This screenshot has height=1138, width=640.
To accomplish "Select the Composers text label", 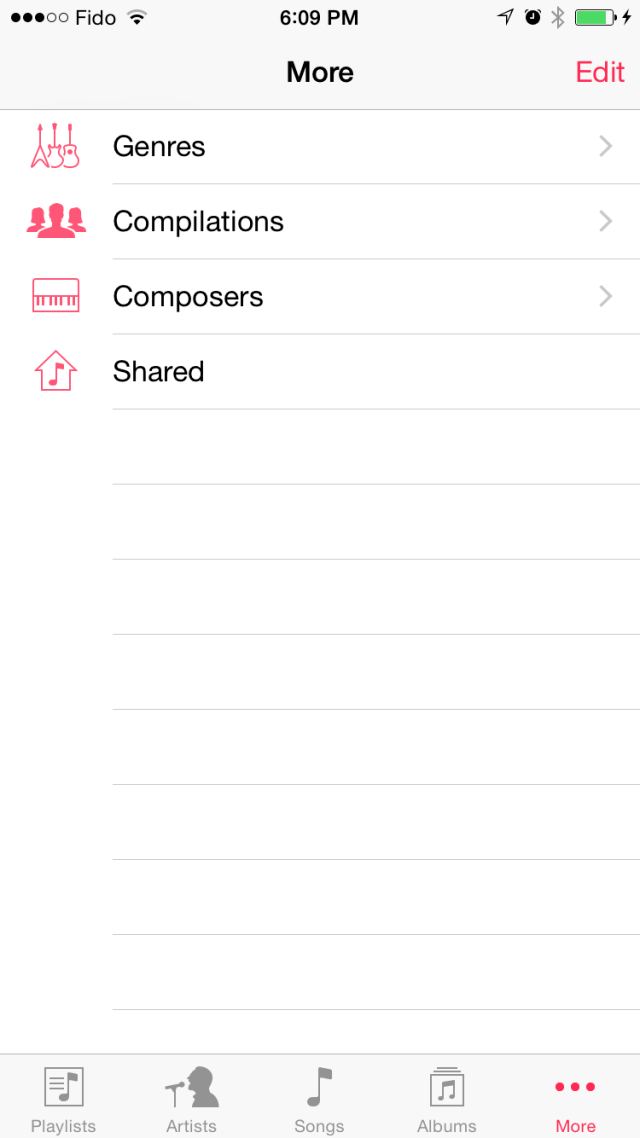I will pyautogui.click(x=188, y=297).
